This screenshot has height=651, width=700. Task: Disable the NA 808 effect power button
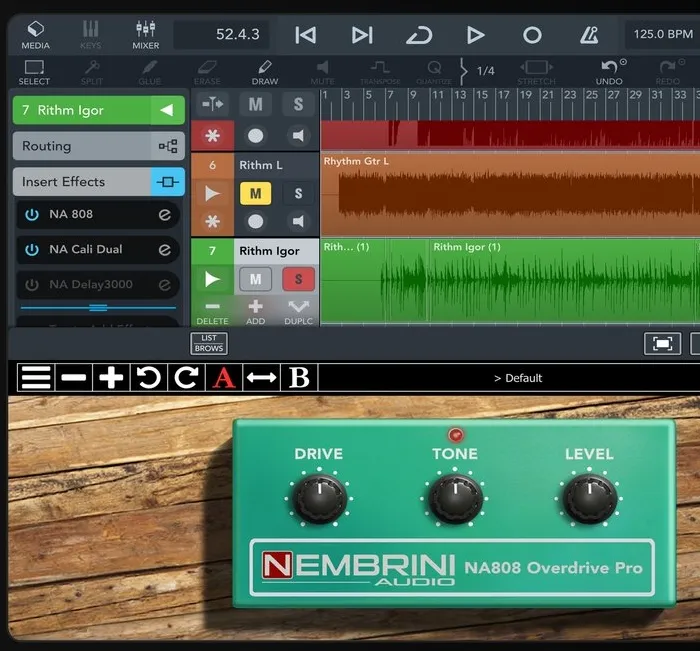click(x=32, y=214)
